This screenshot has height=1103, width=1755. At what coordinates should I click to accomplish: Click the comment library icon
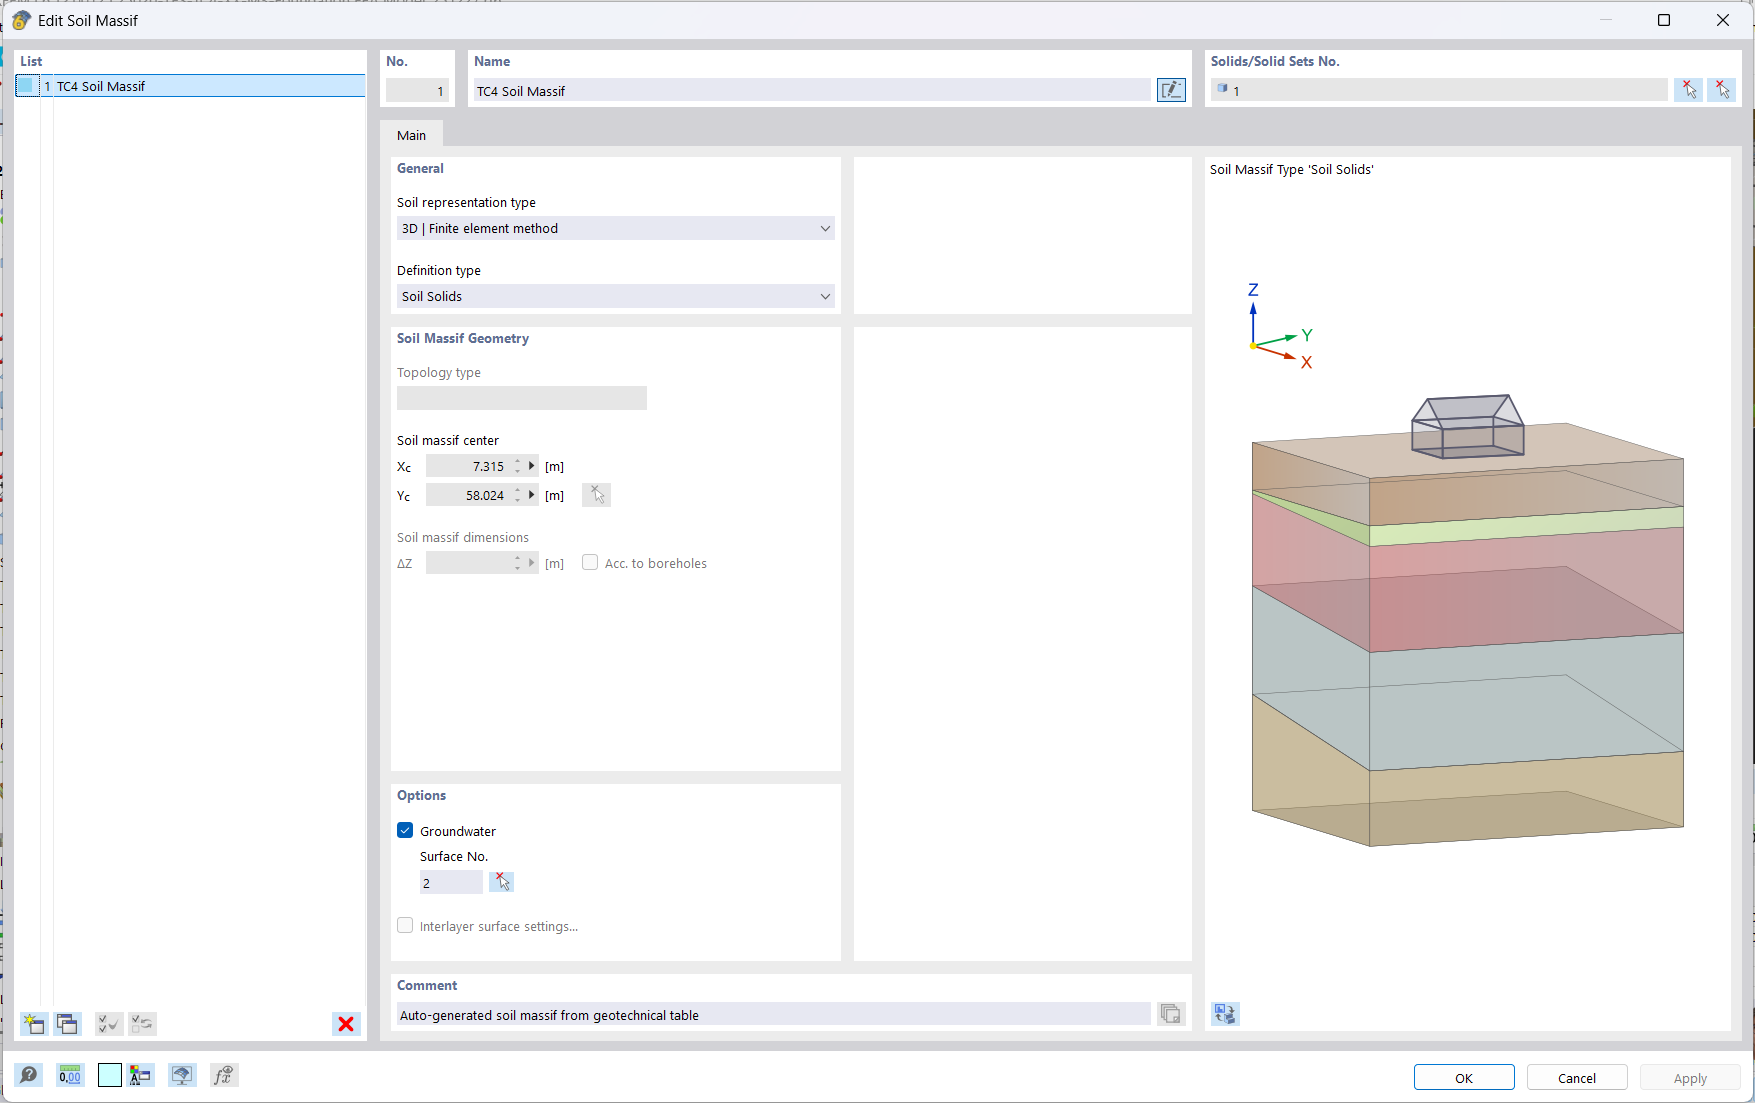coord(1171,1014)
